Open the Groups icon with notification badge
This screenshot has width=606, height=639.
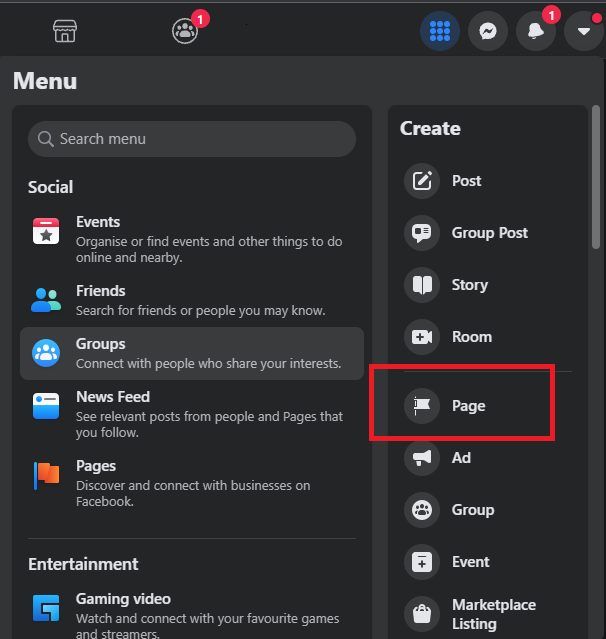[185, 31]
